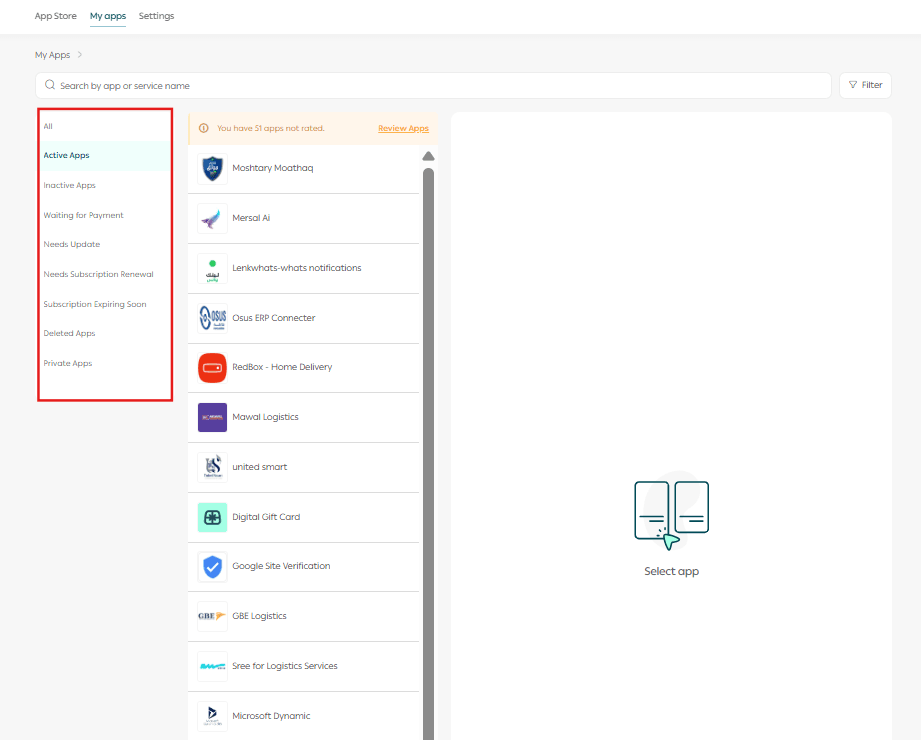Screen dimensions: 921x740
Task: Click the Review Apps link
Action: [403, 128]
